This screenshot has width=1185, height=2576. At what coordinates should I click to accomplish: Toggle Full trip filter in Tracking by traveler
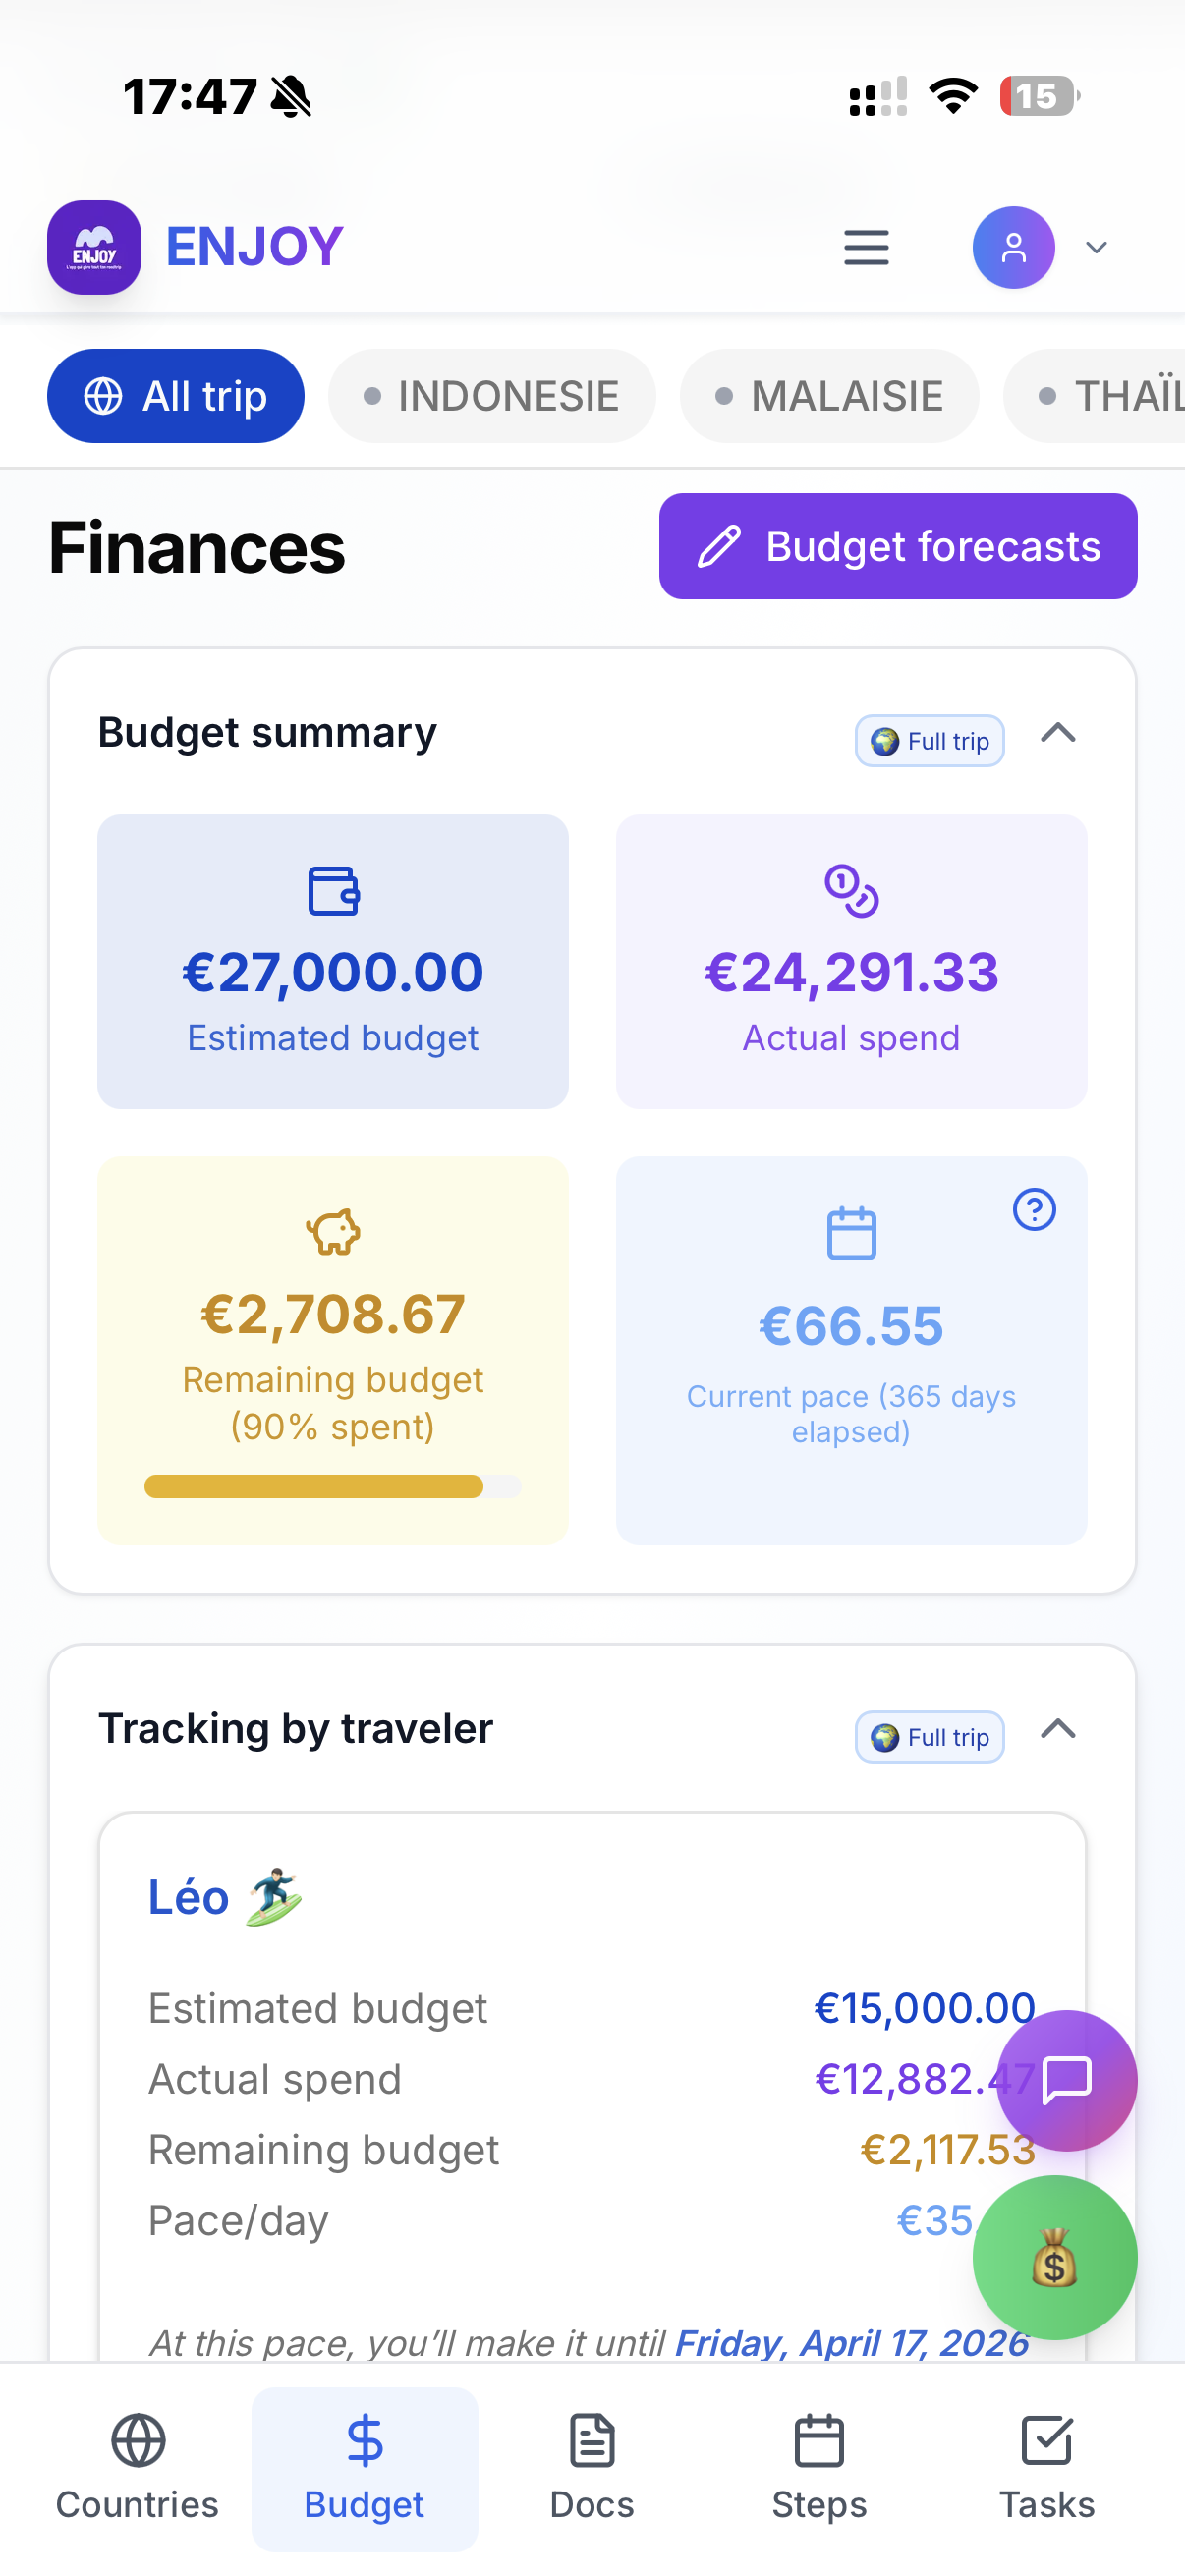929,1737
